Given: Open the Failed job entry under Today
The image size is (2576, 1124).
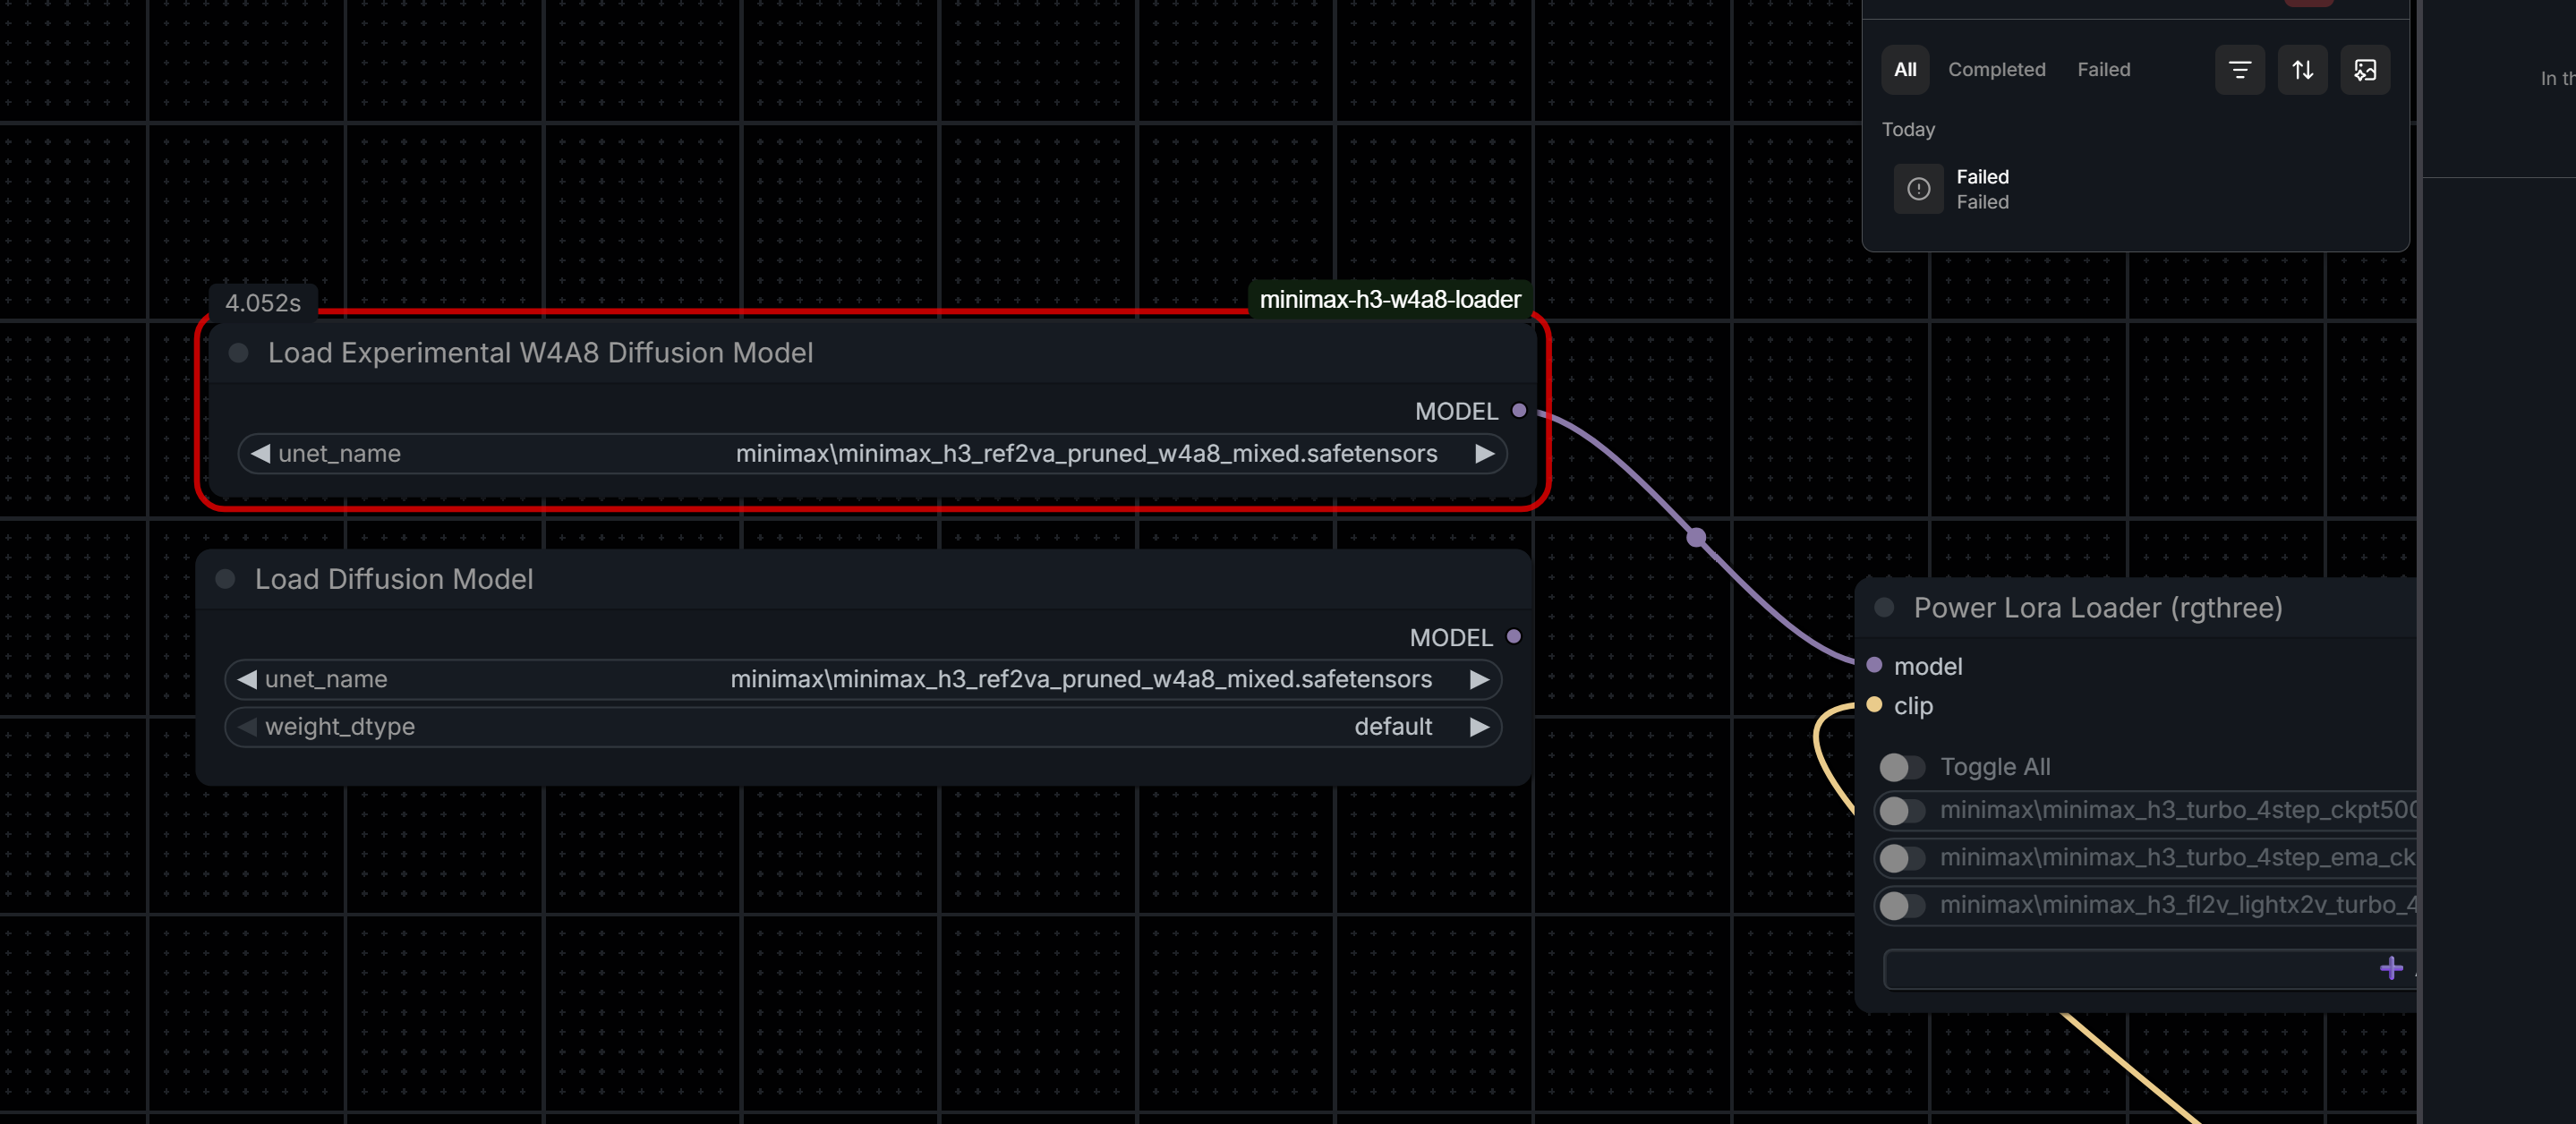Looking at the screenshot, I should pyautogui.click(x=2135, y=189).
